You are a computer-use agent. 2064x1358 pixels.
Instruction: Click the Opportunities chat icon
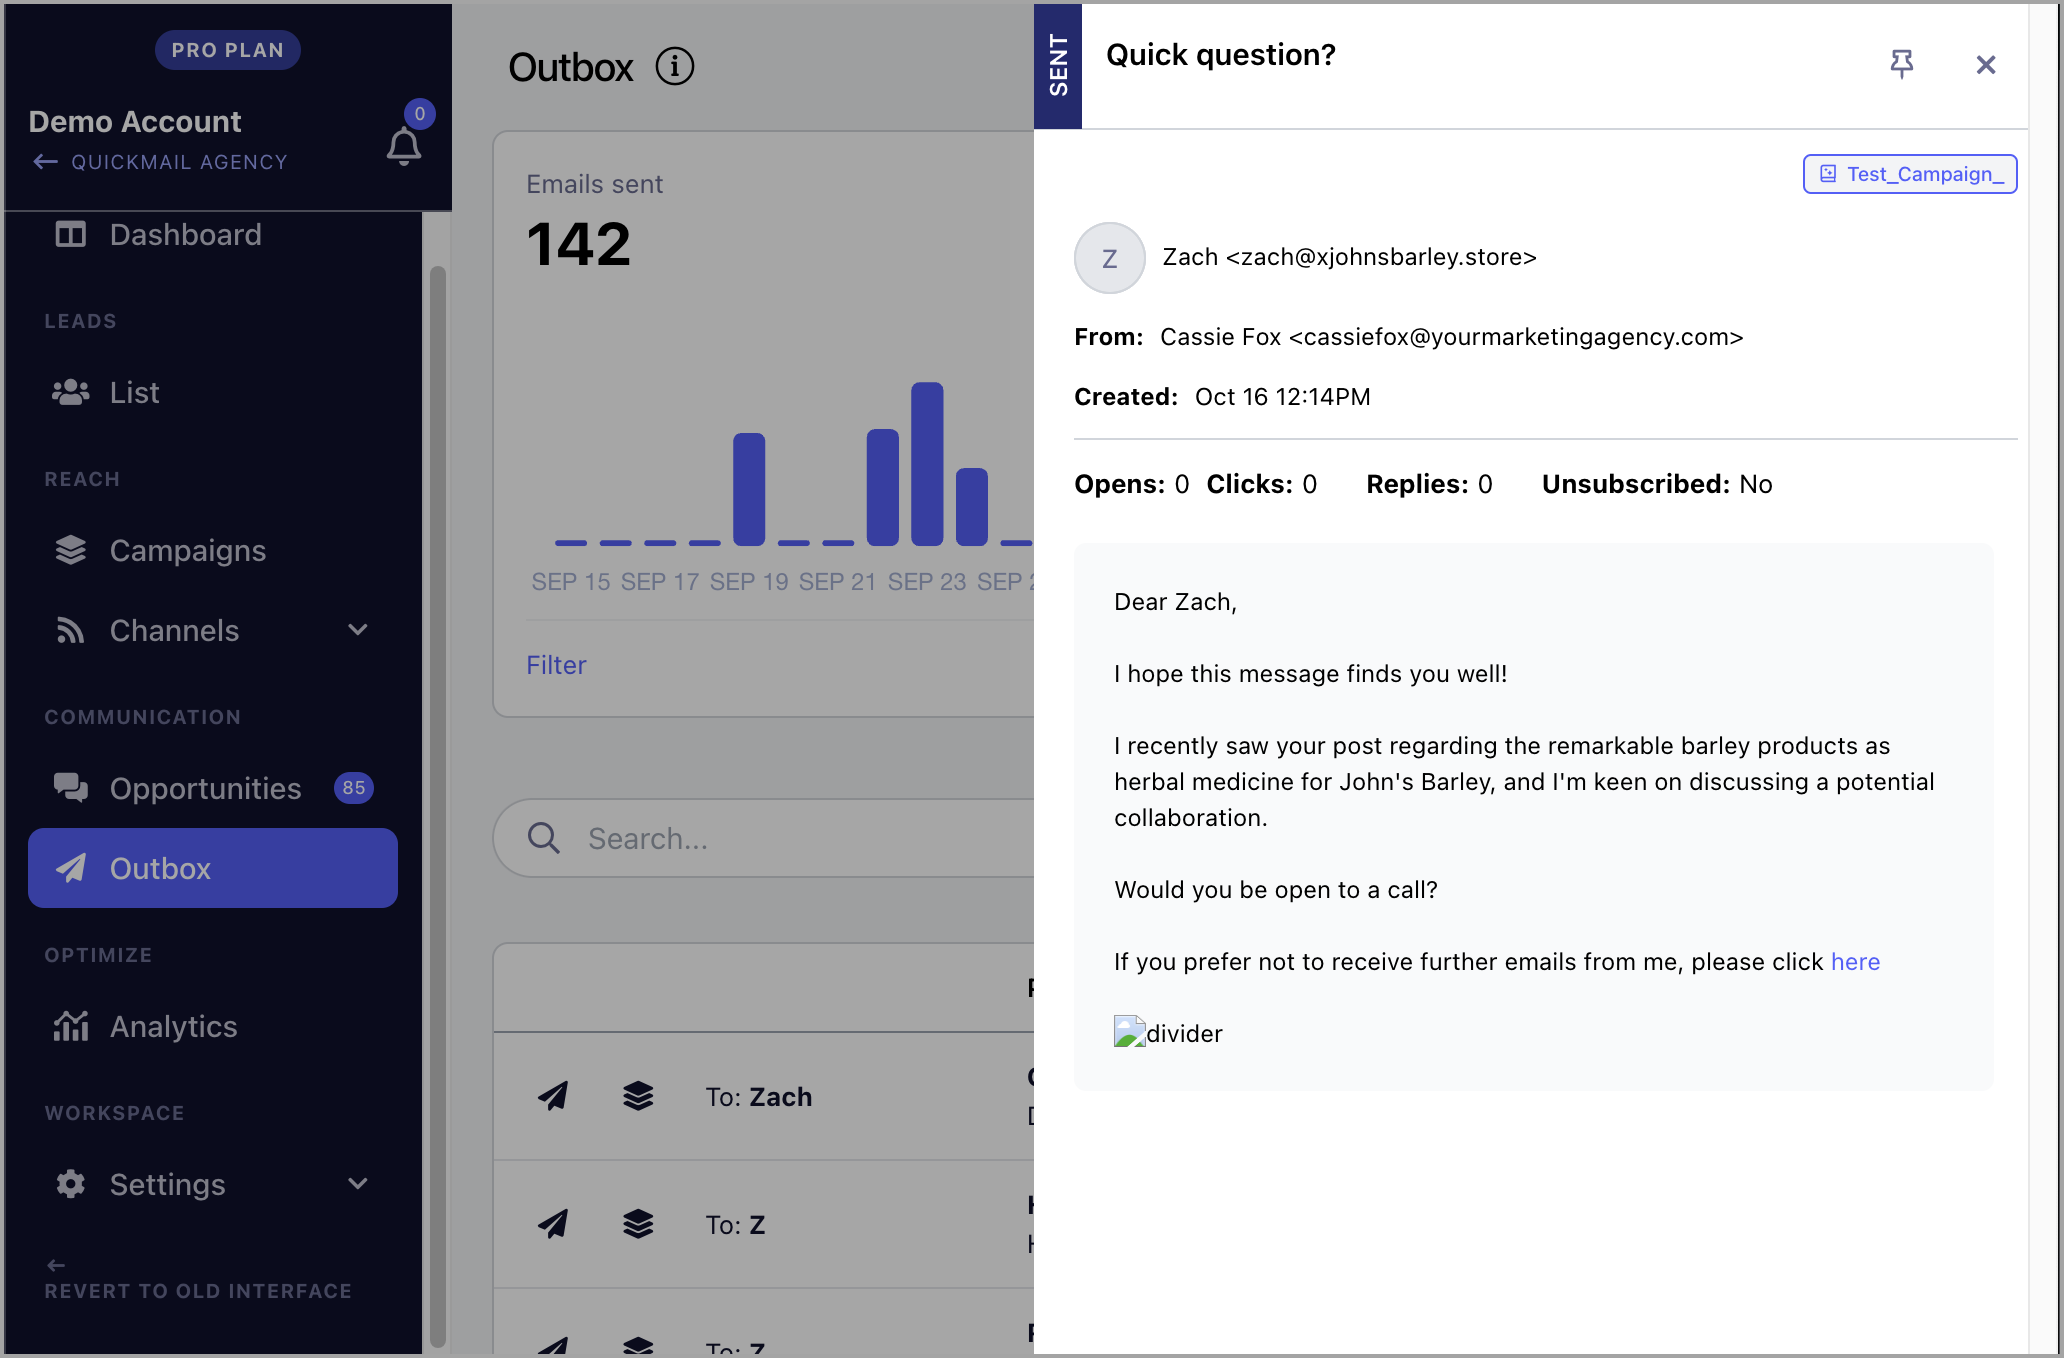(70, 788)
